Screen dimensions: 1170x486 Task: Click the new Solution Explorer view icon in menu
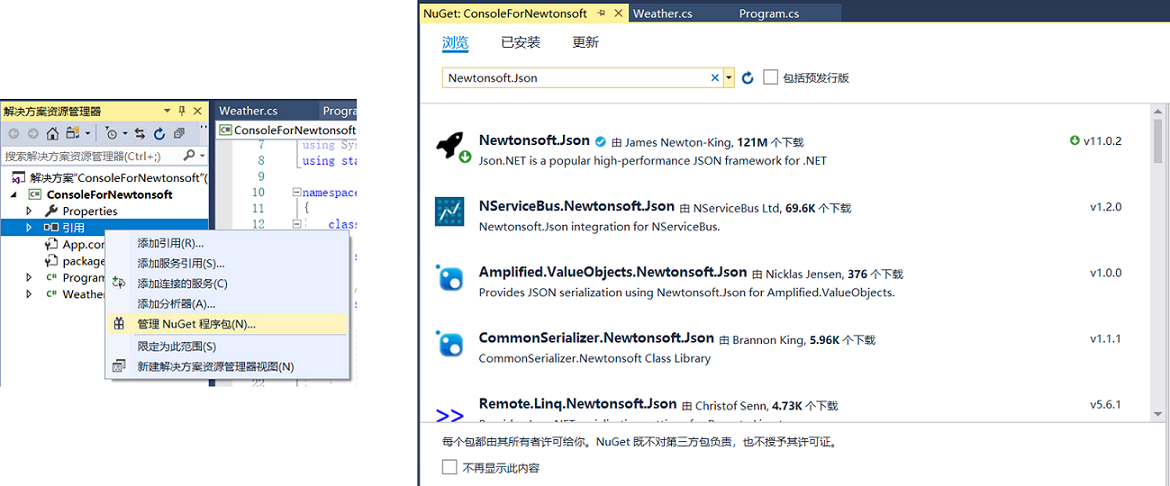(x=119, y=366)
